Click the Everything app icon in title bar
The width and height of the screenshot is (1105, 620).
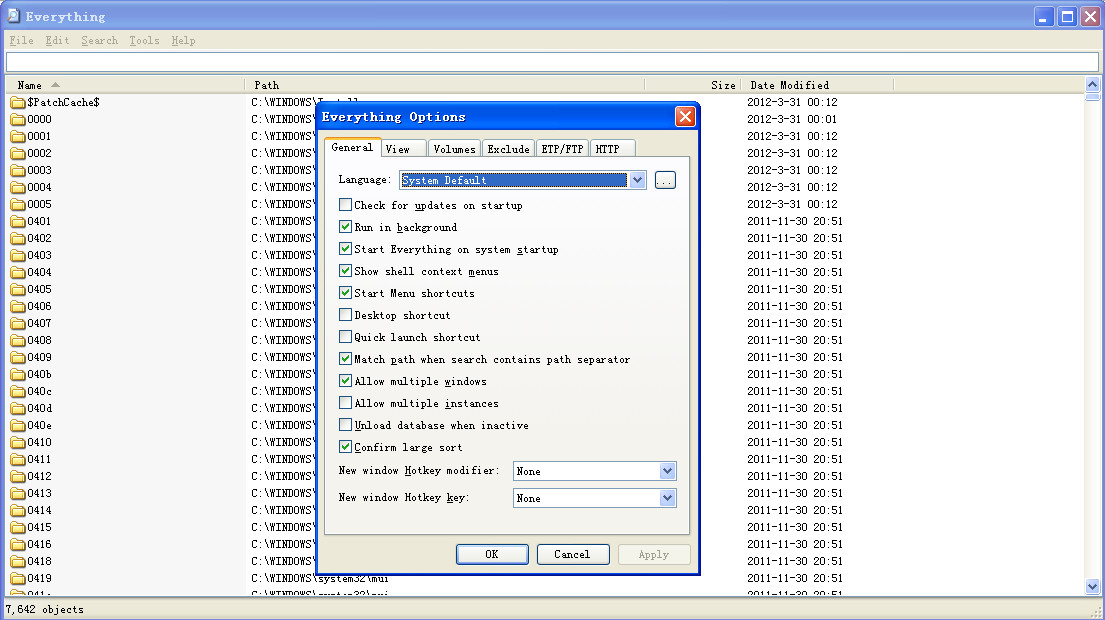coord(13,16)
